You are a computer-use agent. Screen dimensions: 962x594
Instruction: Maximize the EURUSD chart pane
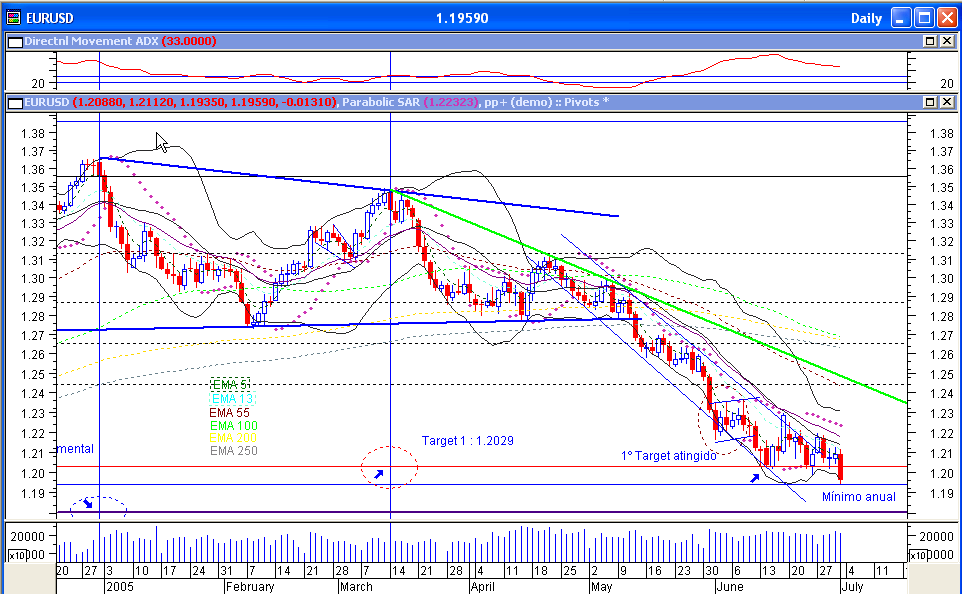(931, 101)
